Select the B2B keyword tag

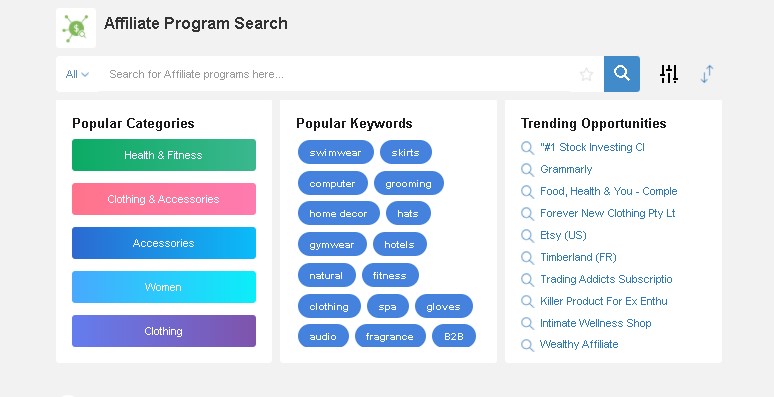click(454, 337)
